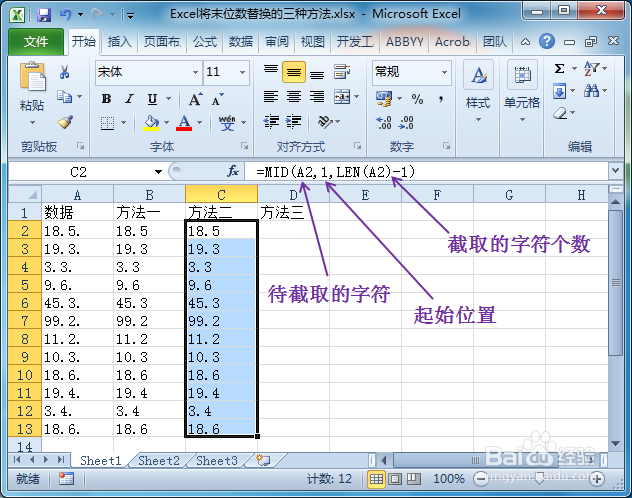Click the Clear eraser icon
Viewport: 632px width, 498px height.
point(560,114)
